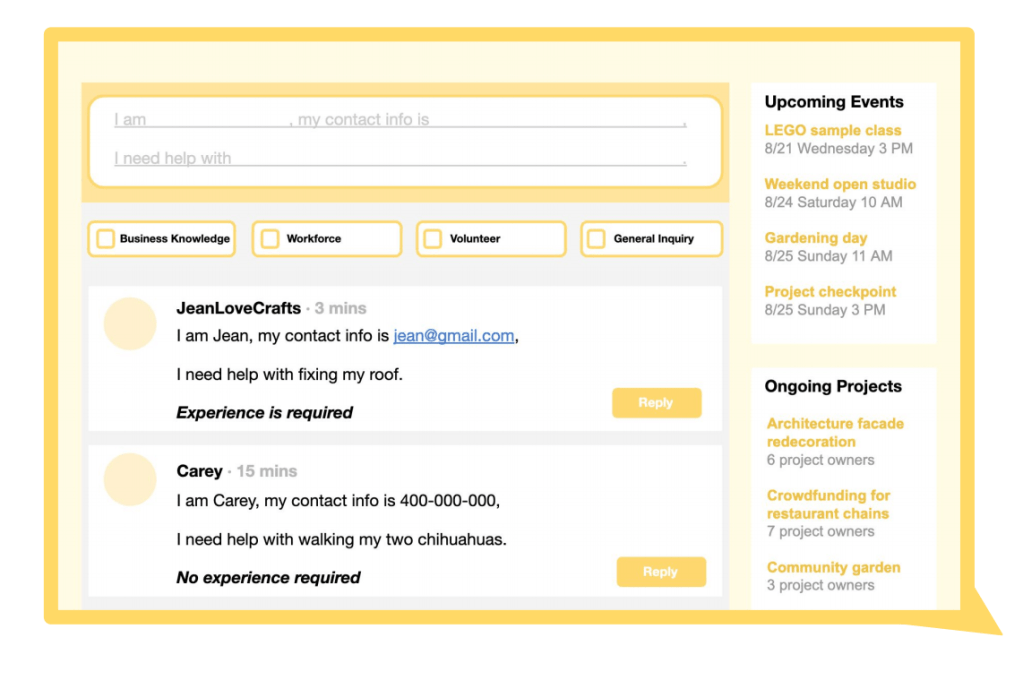The width and height of the screenshot is (1023, 689).
Task: Click the name blank after 'I am'
Action: click(x=218, y=120)
